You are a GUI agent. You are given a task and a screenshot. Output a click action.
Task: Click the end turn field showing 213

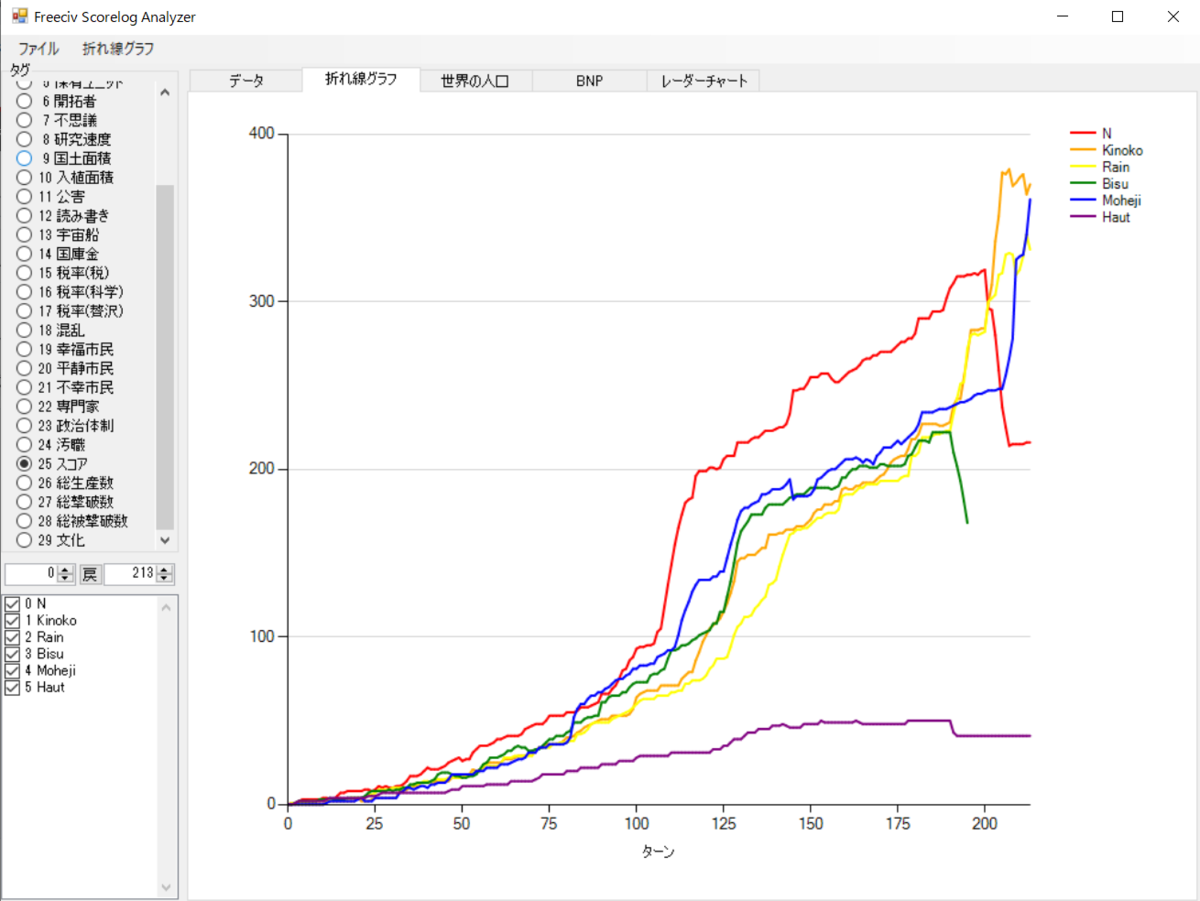131,574
